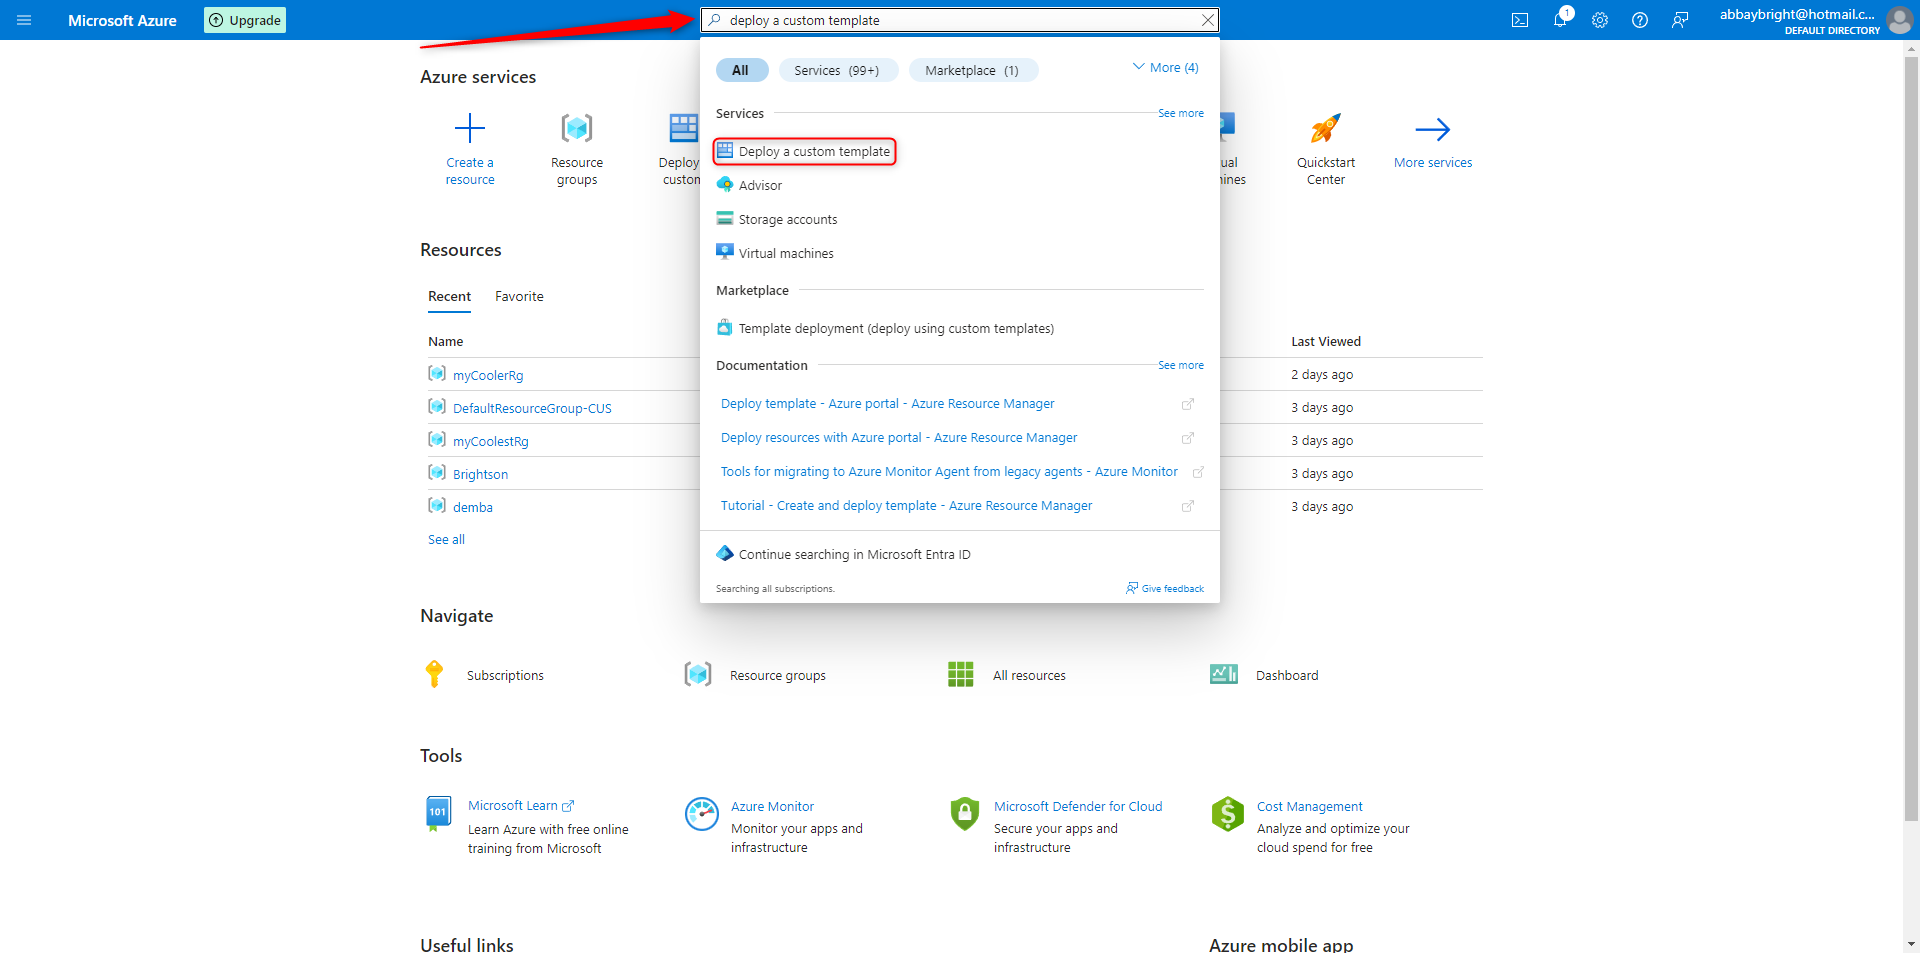Image resolution: width=1920 pixels, height=953 pixels.
Task: Click the Create a resource plus icon
Action: tap(470, 128)
